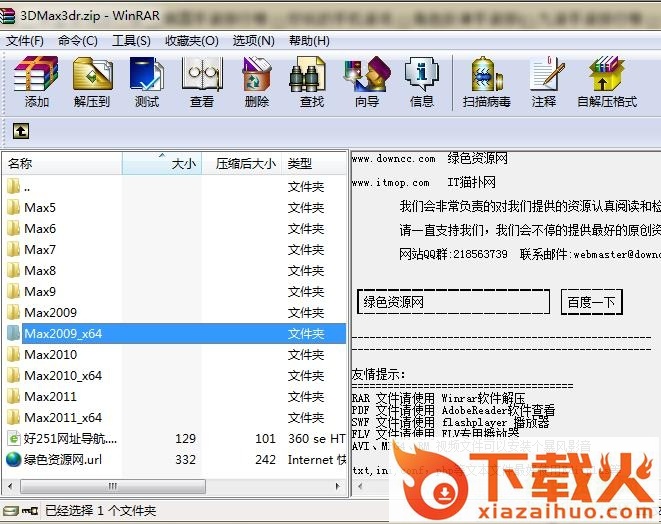This screenshot has height=524, width=661.
Task: Go up one folder level arrow
Action: pos(21,131)
